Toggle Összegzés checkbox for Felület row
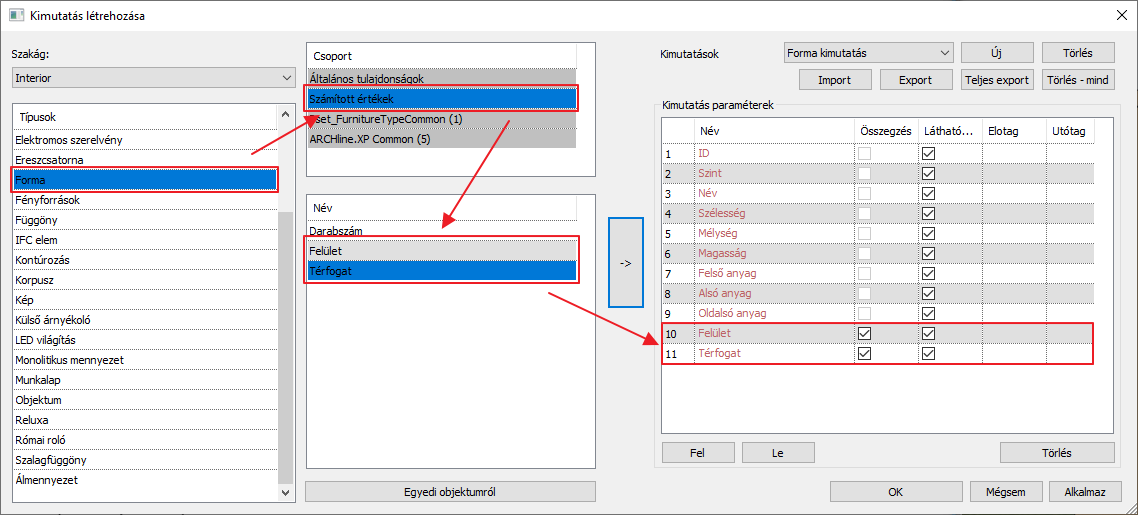The height and width of the screenshot is (515, 1138). click(x=864, y=333)
